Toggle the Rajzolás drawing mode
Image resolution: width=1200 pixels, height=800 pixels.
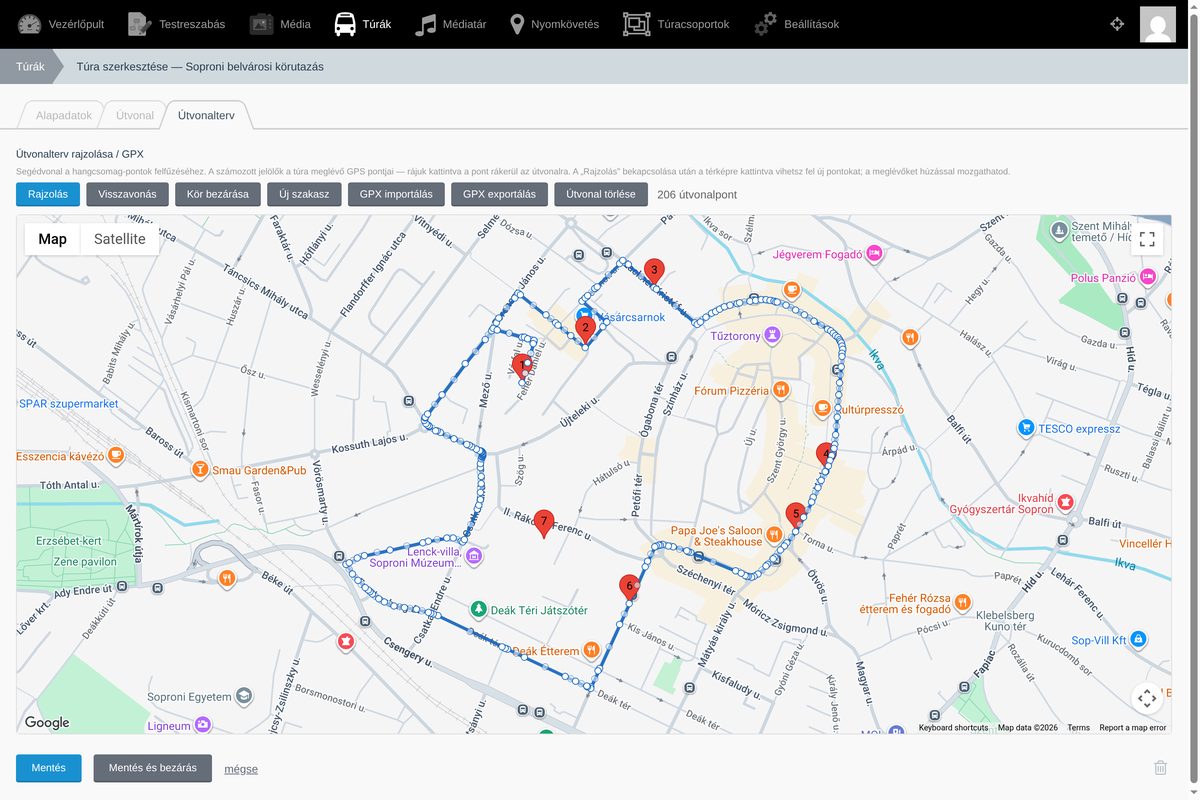tap(48, 194)
